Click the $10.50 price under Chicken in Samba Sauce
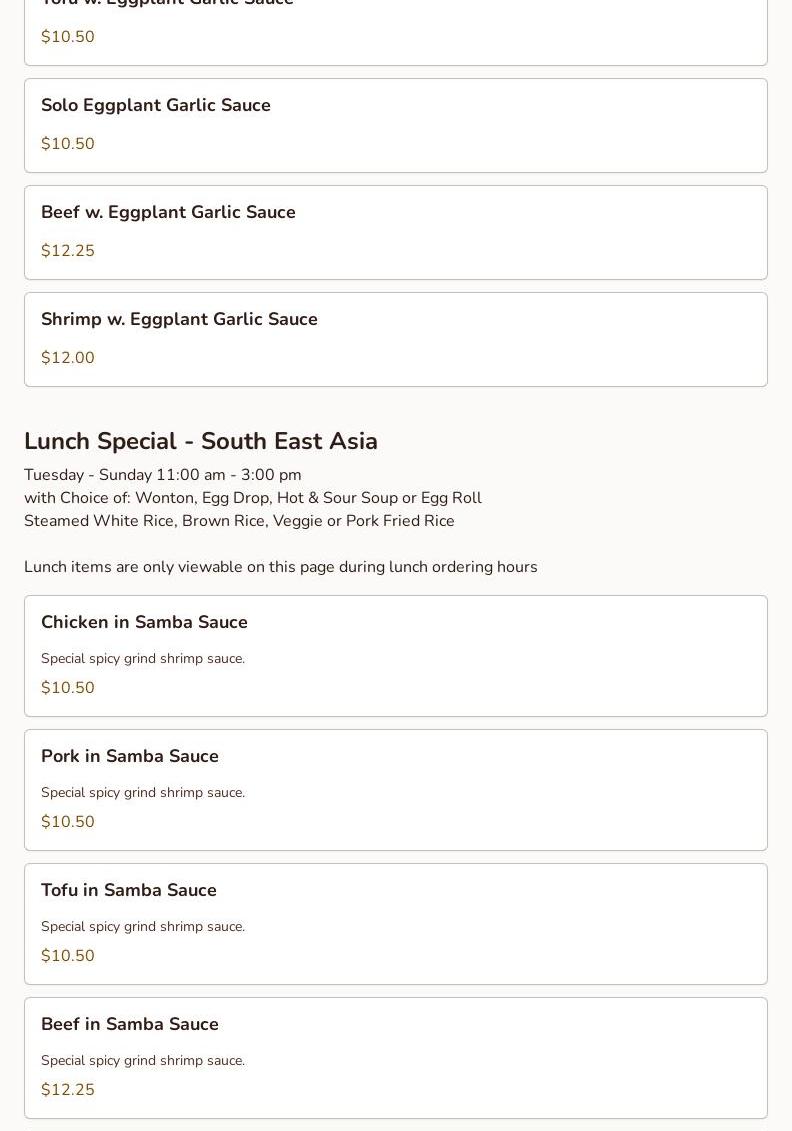The height and width of the screenshot is (1131, 792). click(68, 688)
